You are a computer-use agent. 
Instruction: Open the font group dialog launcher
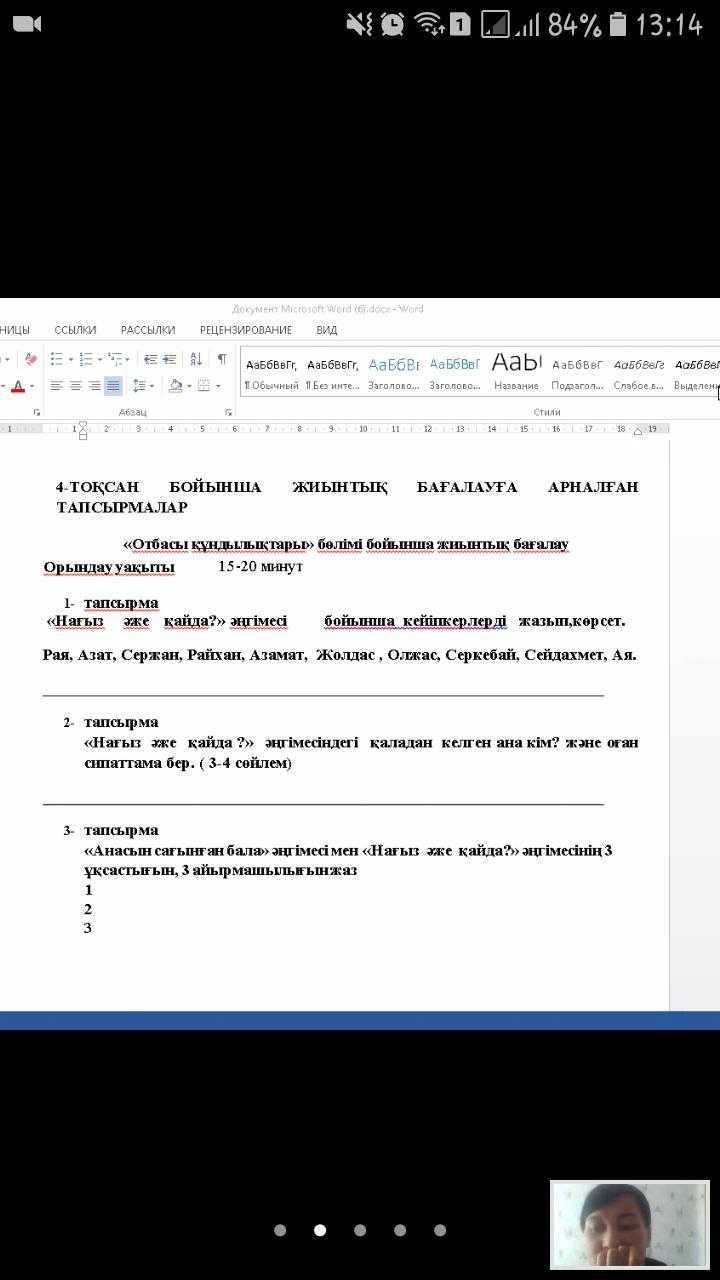click(37, 412)
